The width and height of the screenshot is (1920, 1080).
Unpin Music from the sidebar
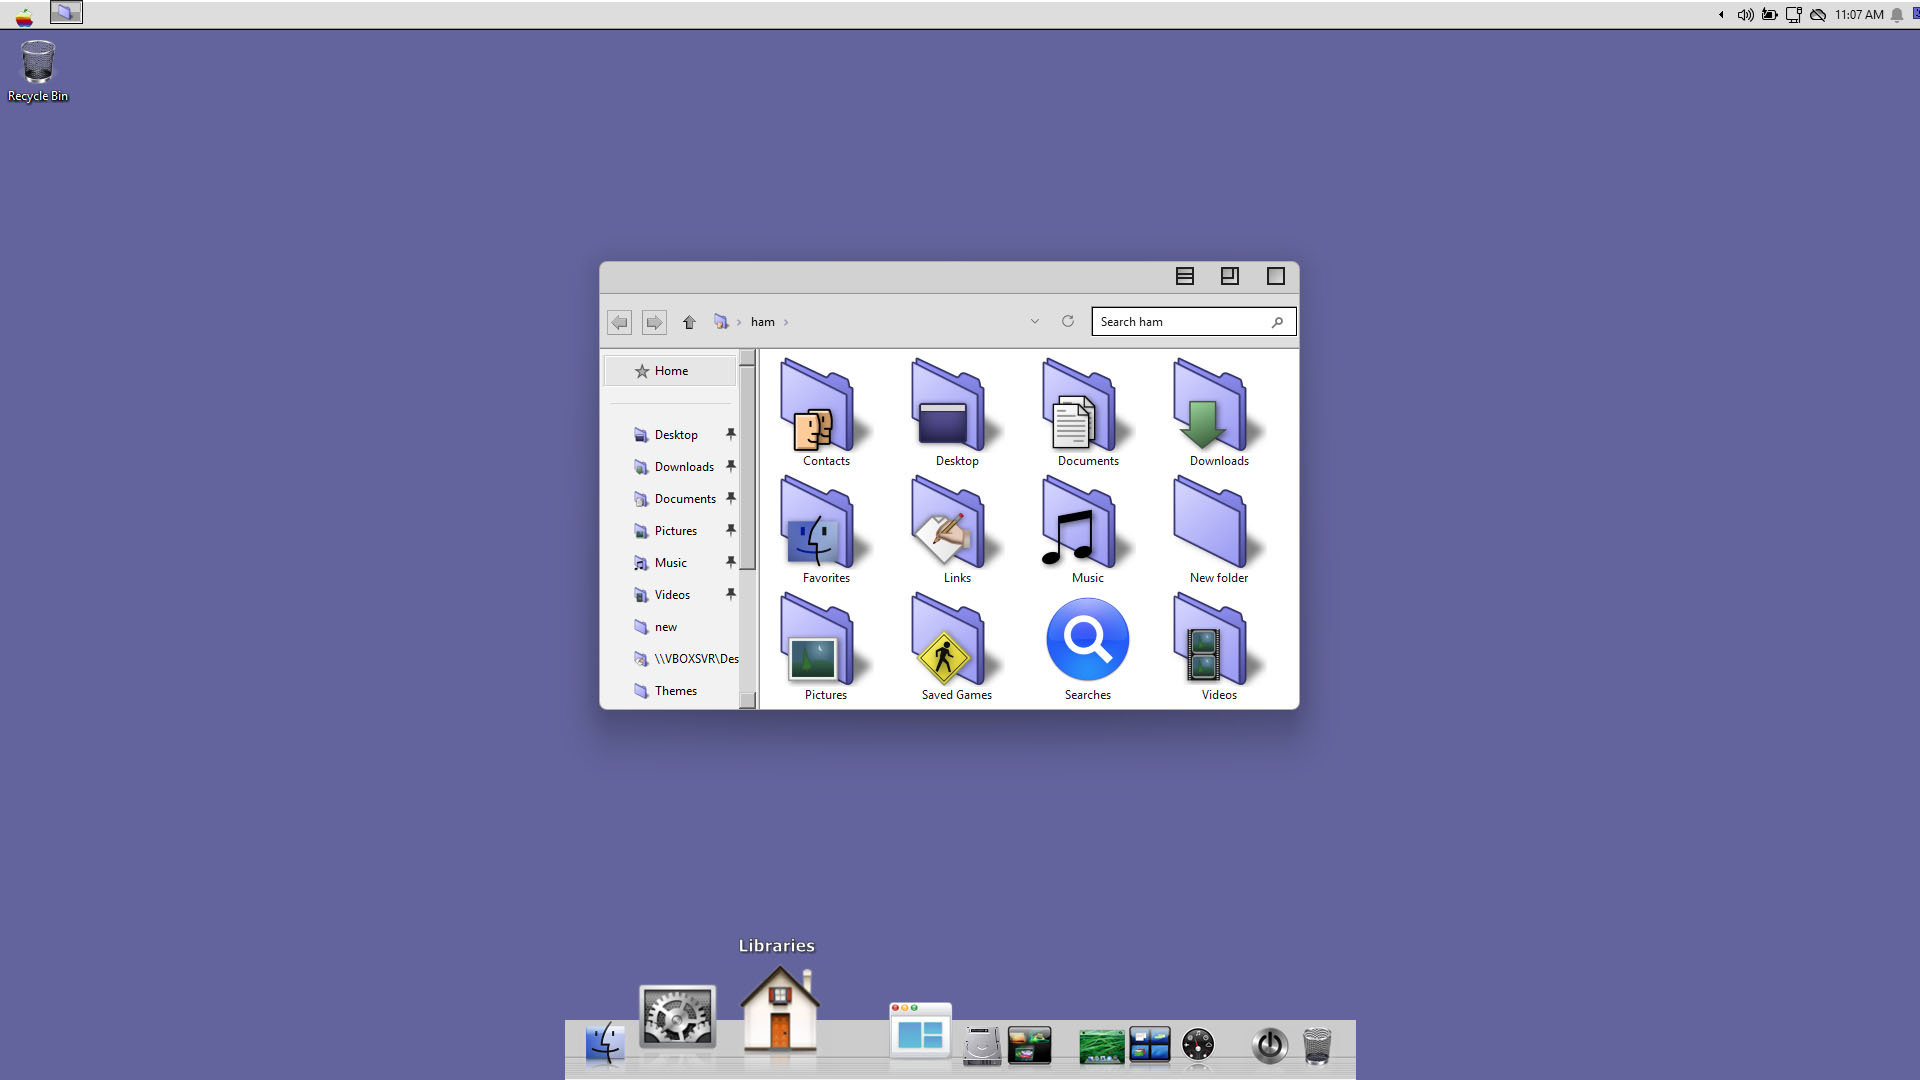(x=731, y=562)
